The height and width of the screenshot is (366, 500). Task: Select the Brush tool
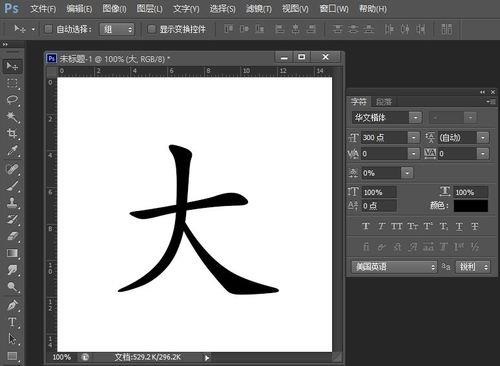click(12, 186)
